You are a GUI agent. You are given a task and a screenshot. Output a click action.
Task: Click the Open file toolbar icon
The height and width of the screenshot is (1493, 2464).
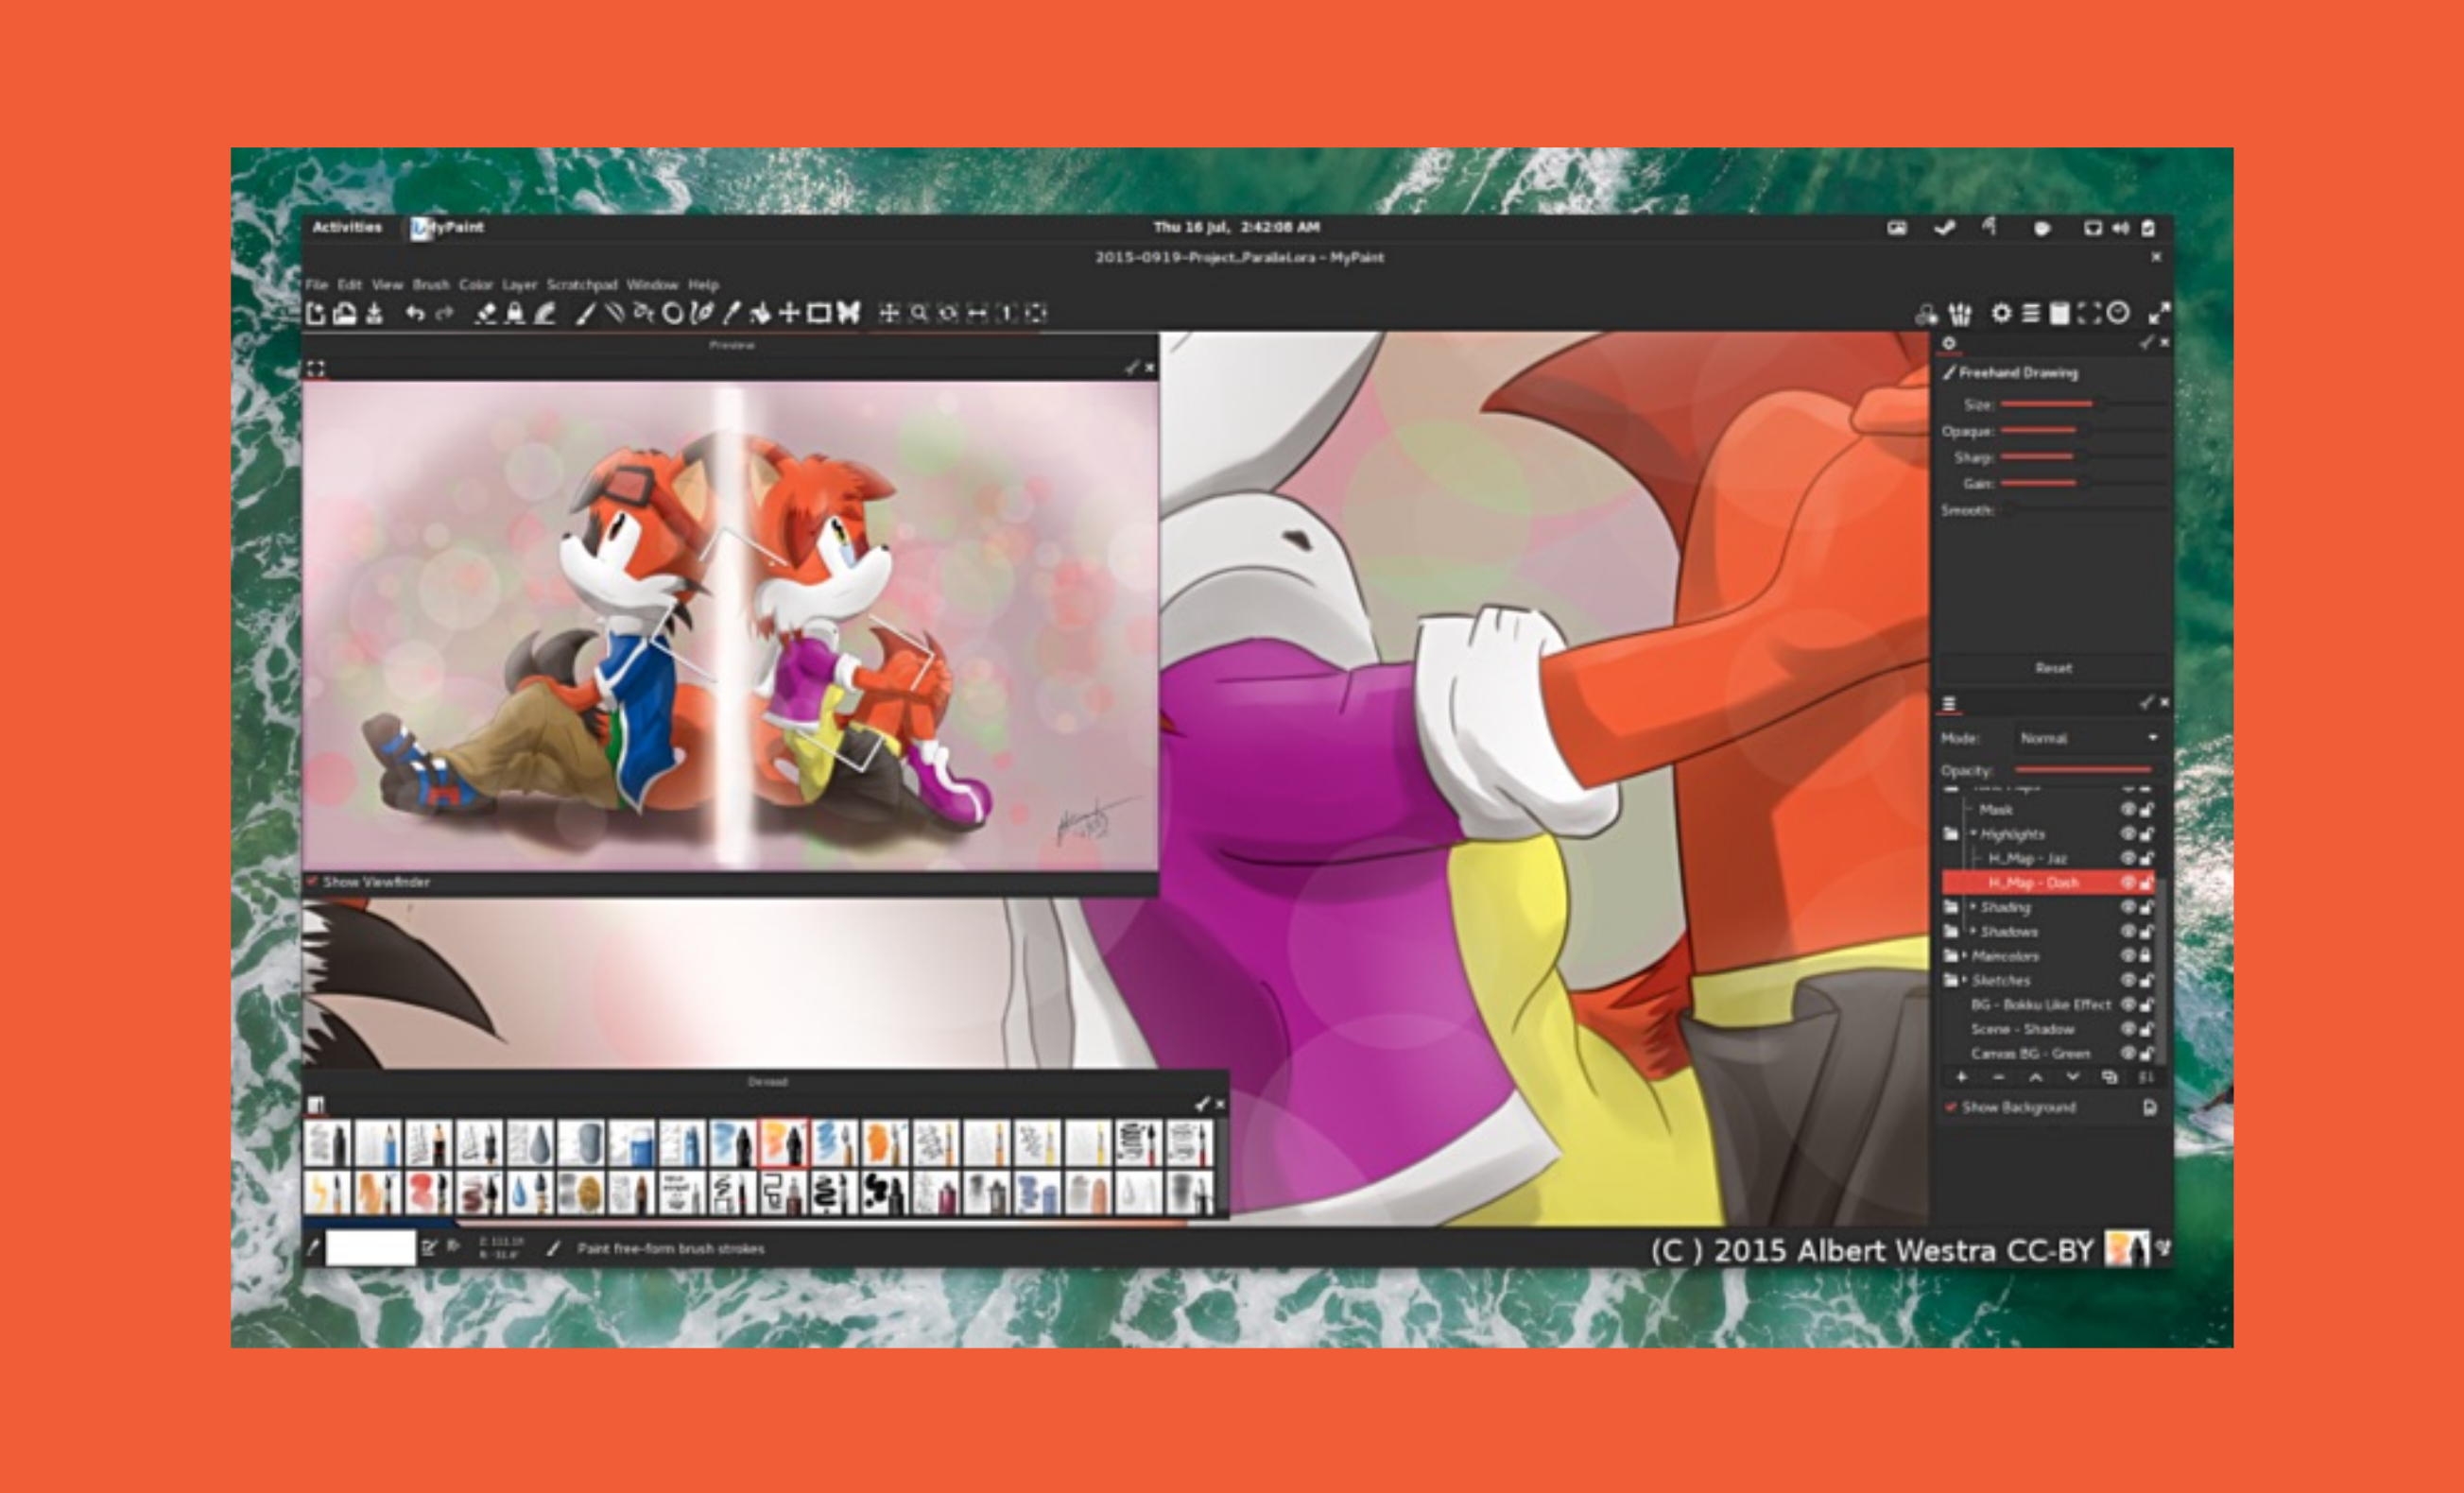click(345, 313)
